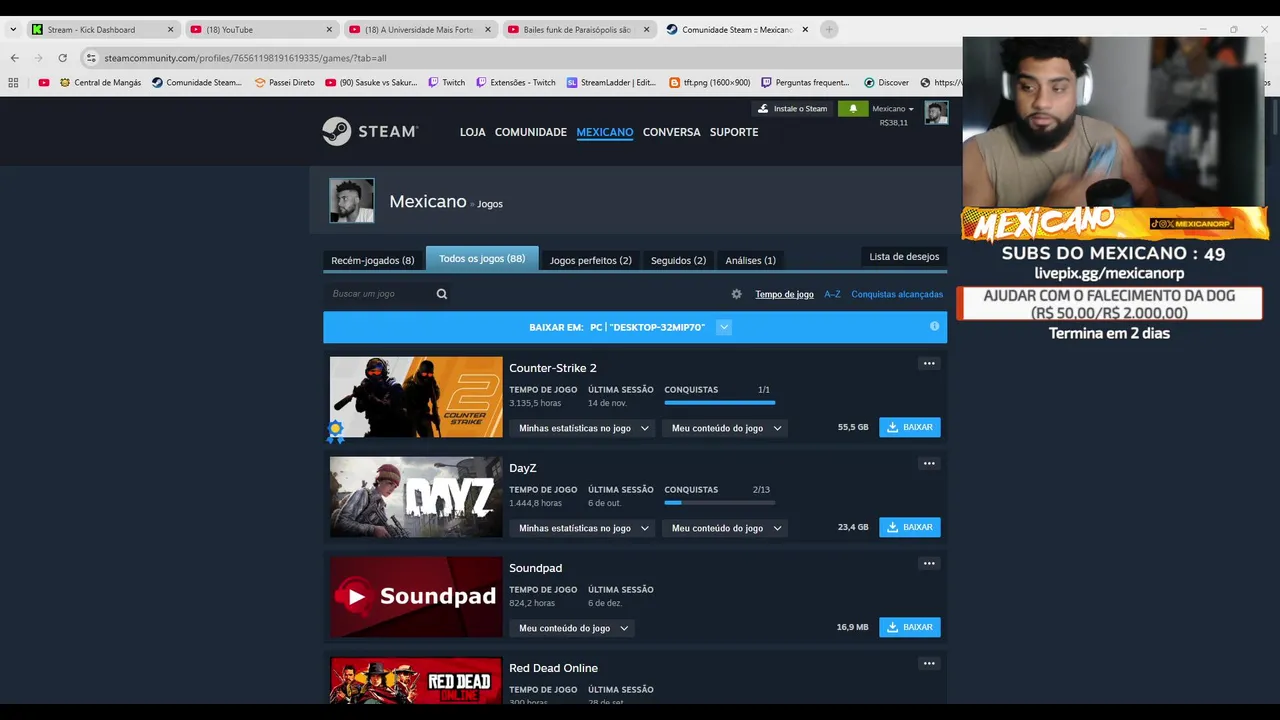Switch to Análises (1) tab
Screen dimensions: 1280x720
(x=750, y=260)
